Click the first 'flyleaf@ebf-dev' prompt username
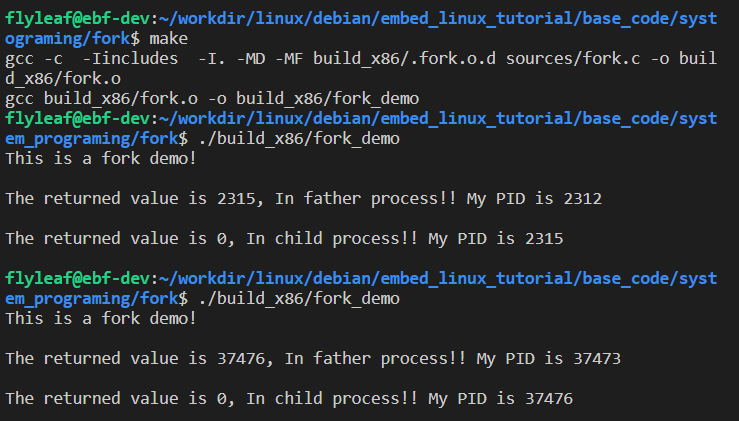Image resolution: width=739 pixels, height=421 pixels. coord(77,18)
